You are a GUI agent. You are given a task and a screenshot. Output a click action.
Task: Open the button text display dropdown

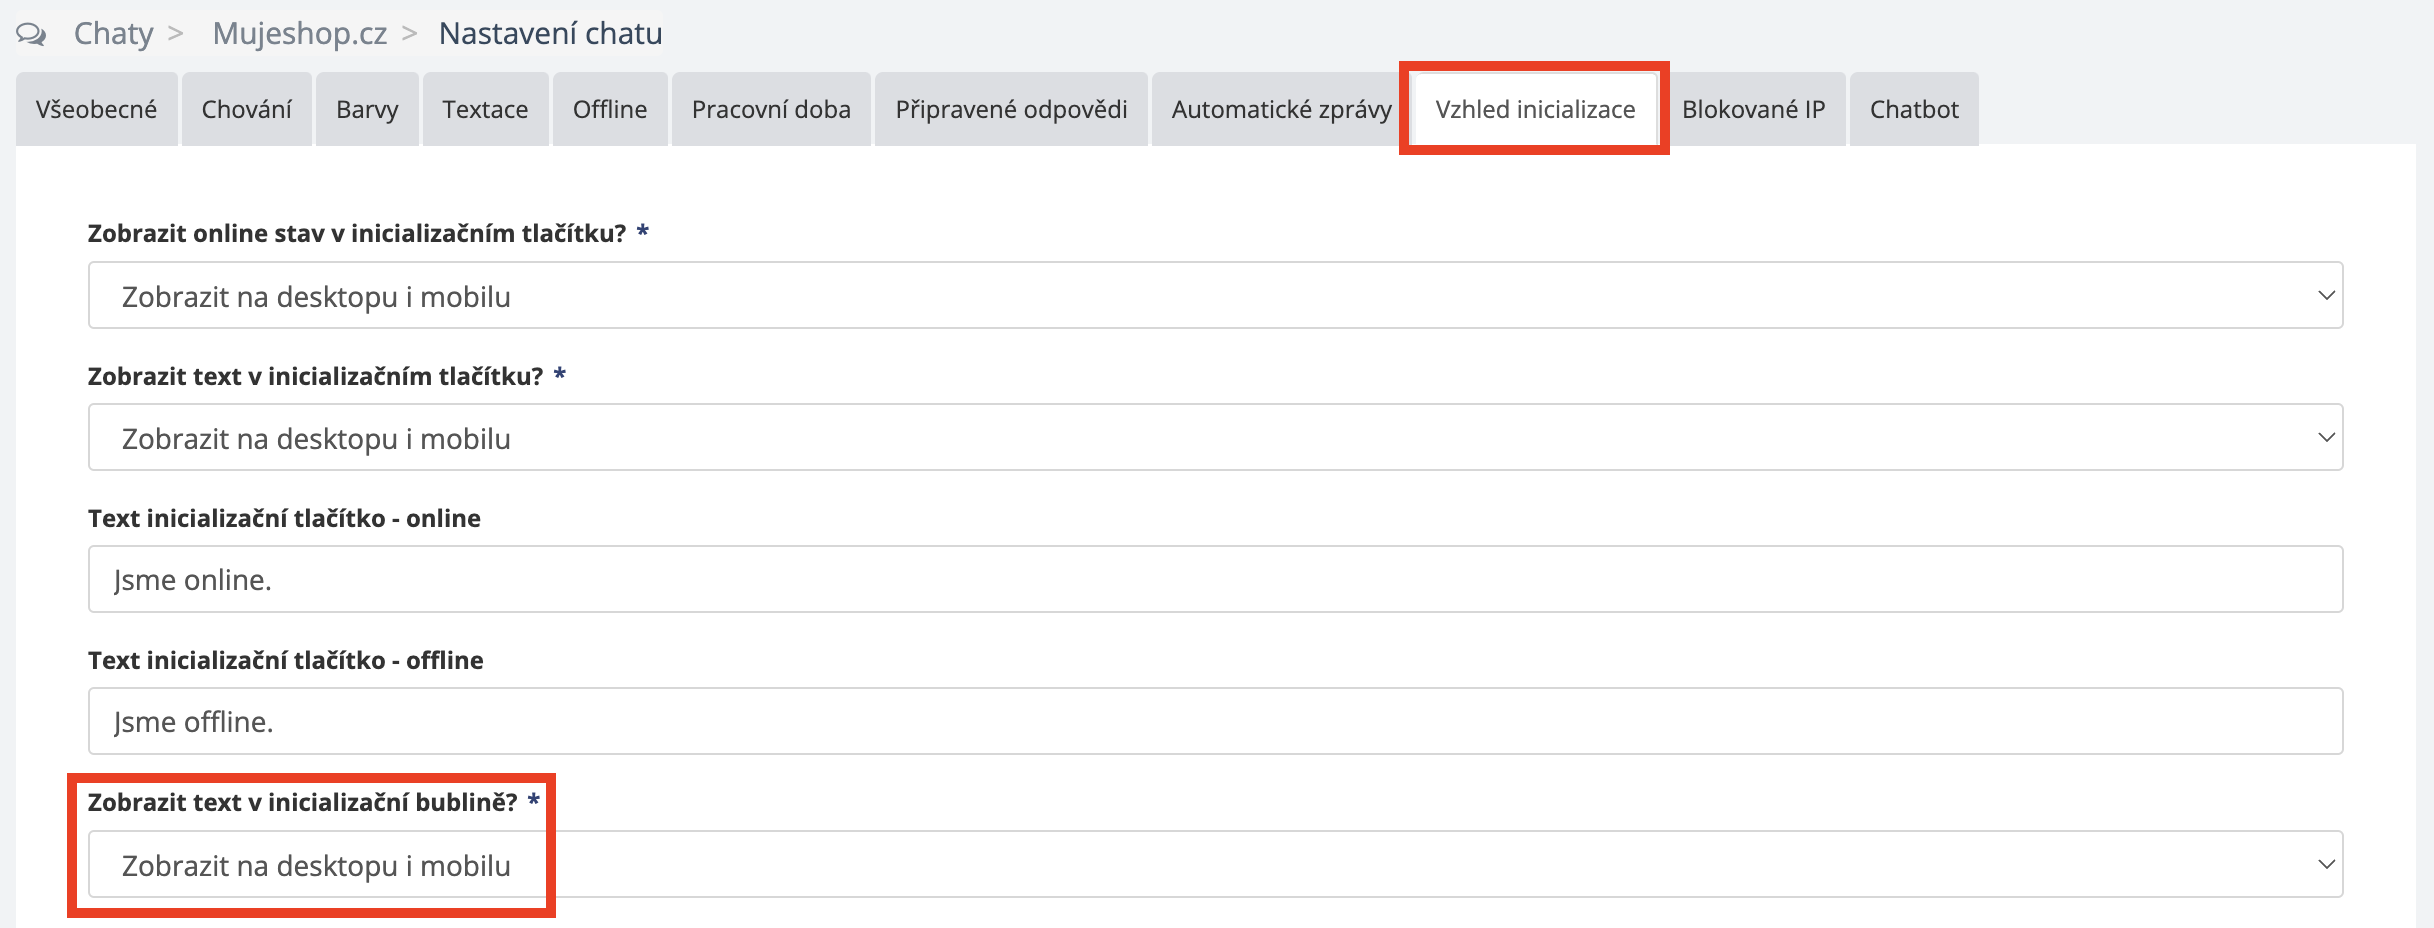tap(1215, 438)
